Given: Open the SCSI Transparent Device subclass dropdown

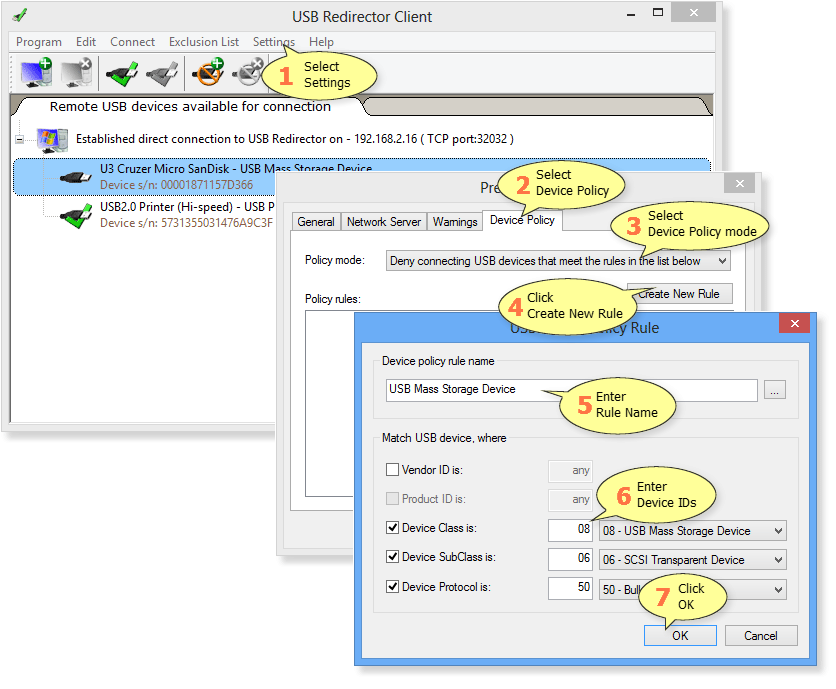Looking at the screenshot, I should tap(693, 560).
